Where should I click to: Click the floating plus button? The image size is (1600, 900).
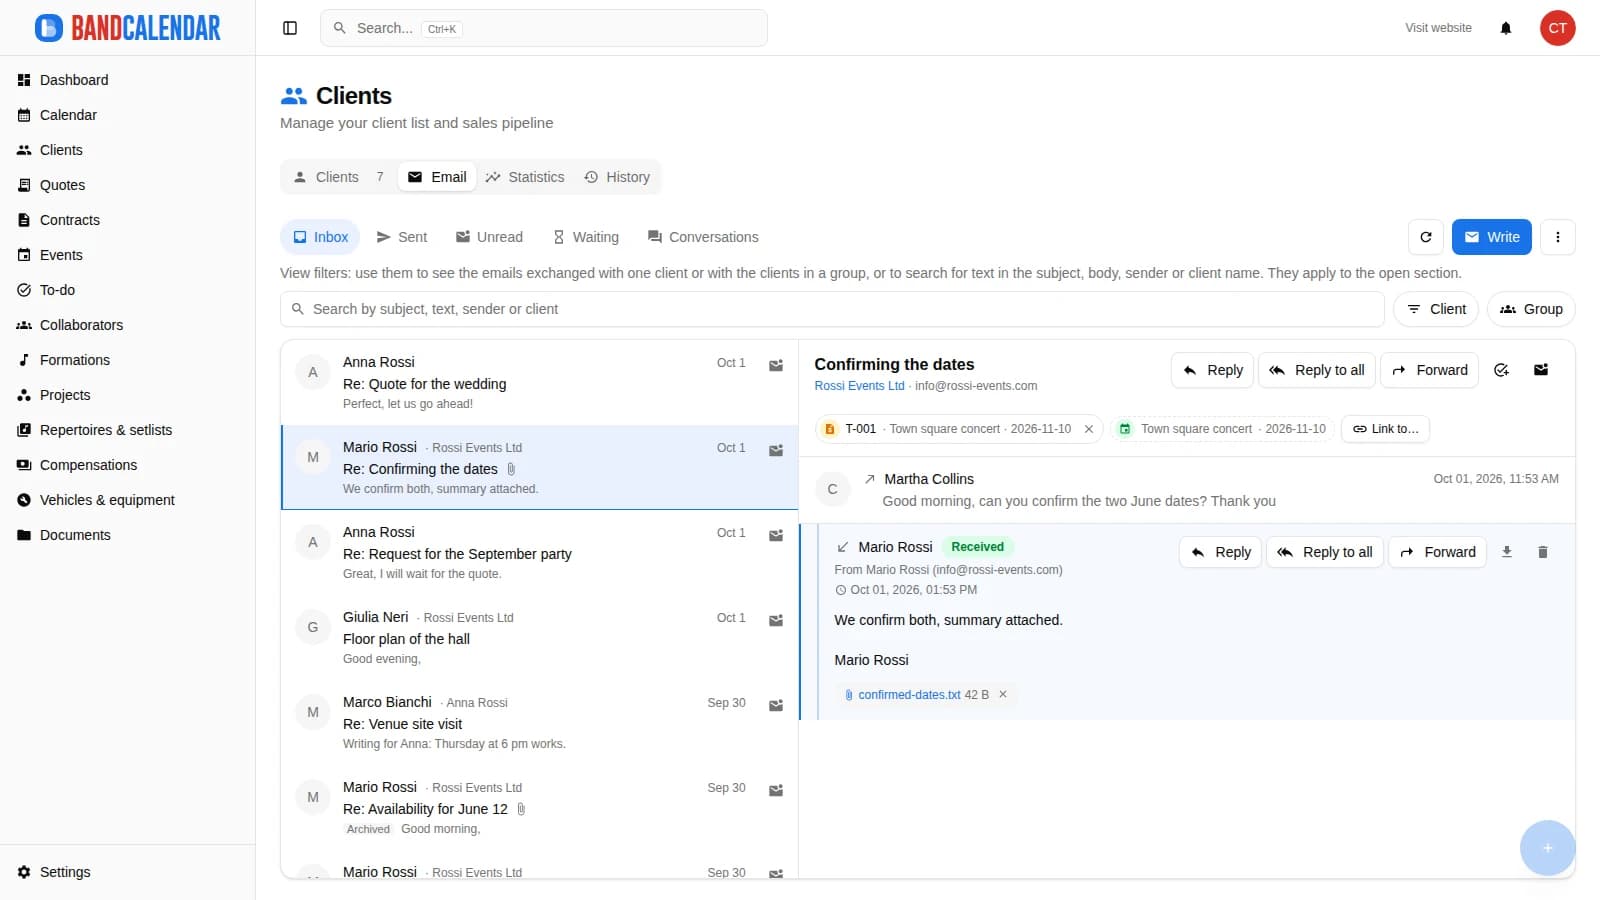(1547, 848)
